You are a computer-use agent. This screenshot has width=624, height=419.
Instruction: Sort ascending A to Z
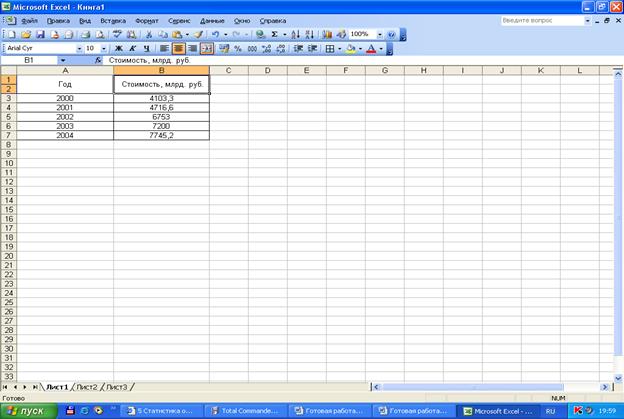(x=295, y=35)
